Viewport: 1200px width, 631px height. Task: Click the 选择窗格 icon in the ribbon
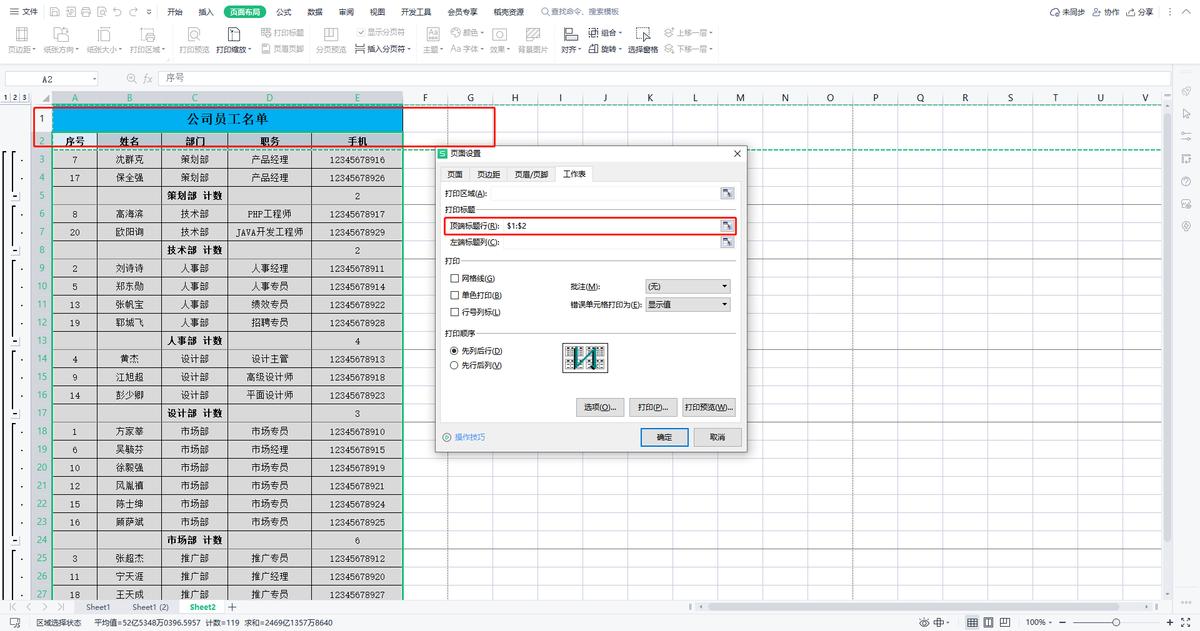[x=642, y=35]
